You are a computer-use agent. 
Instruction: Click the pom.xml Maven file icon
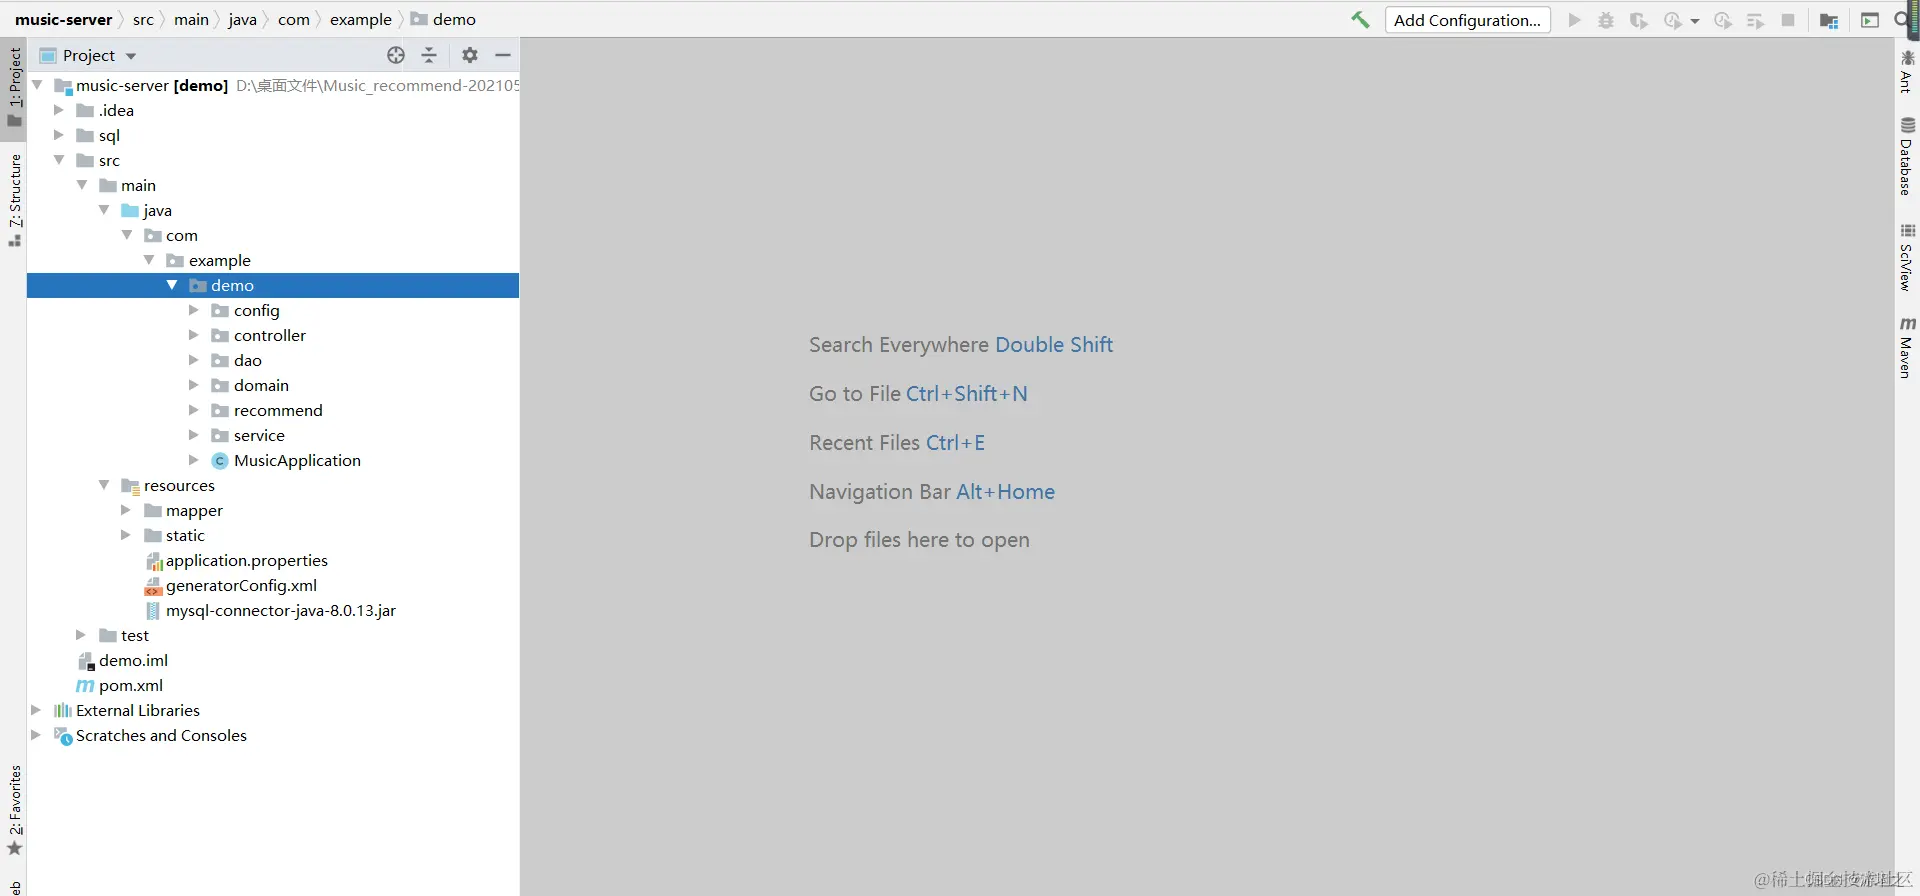[x=86, y=685]
